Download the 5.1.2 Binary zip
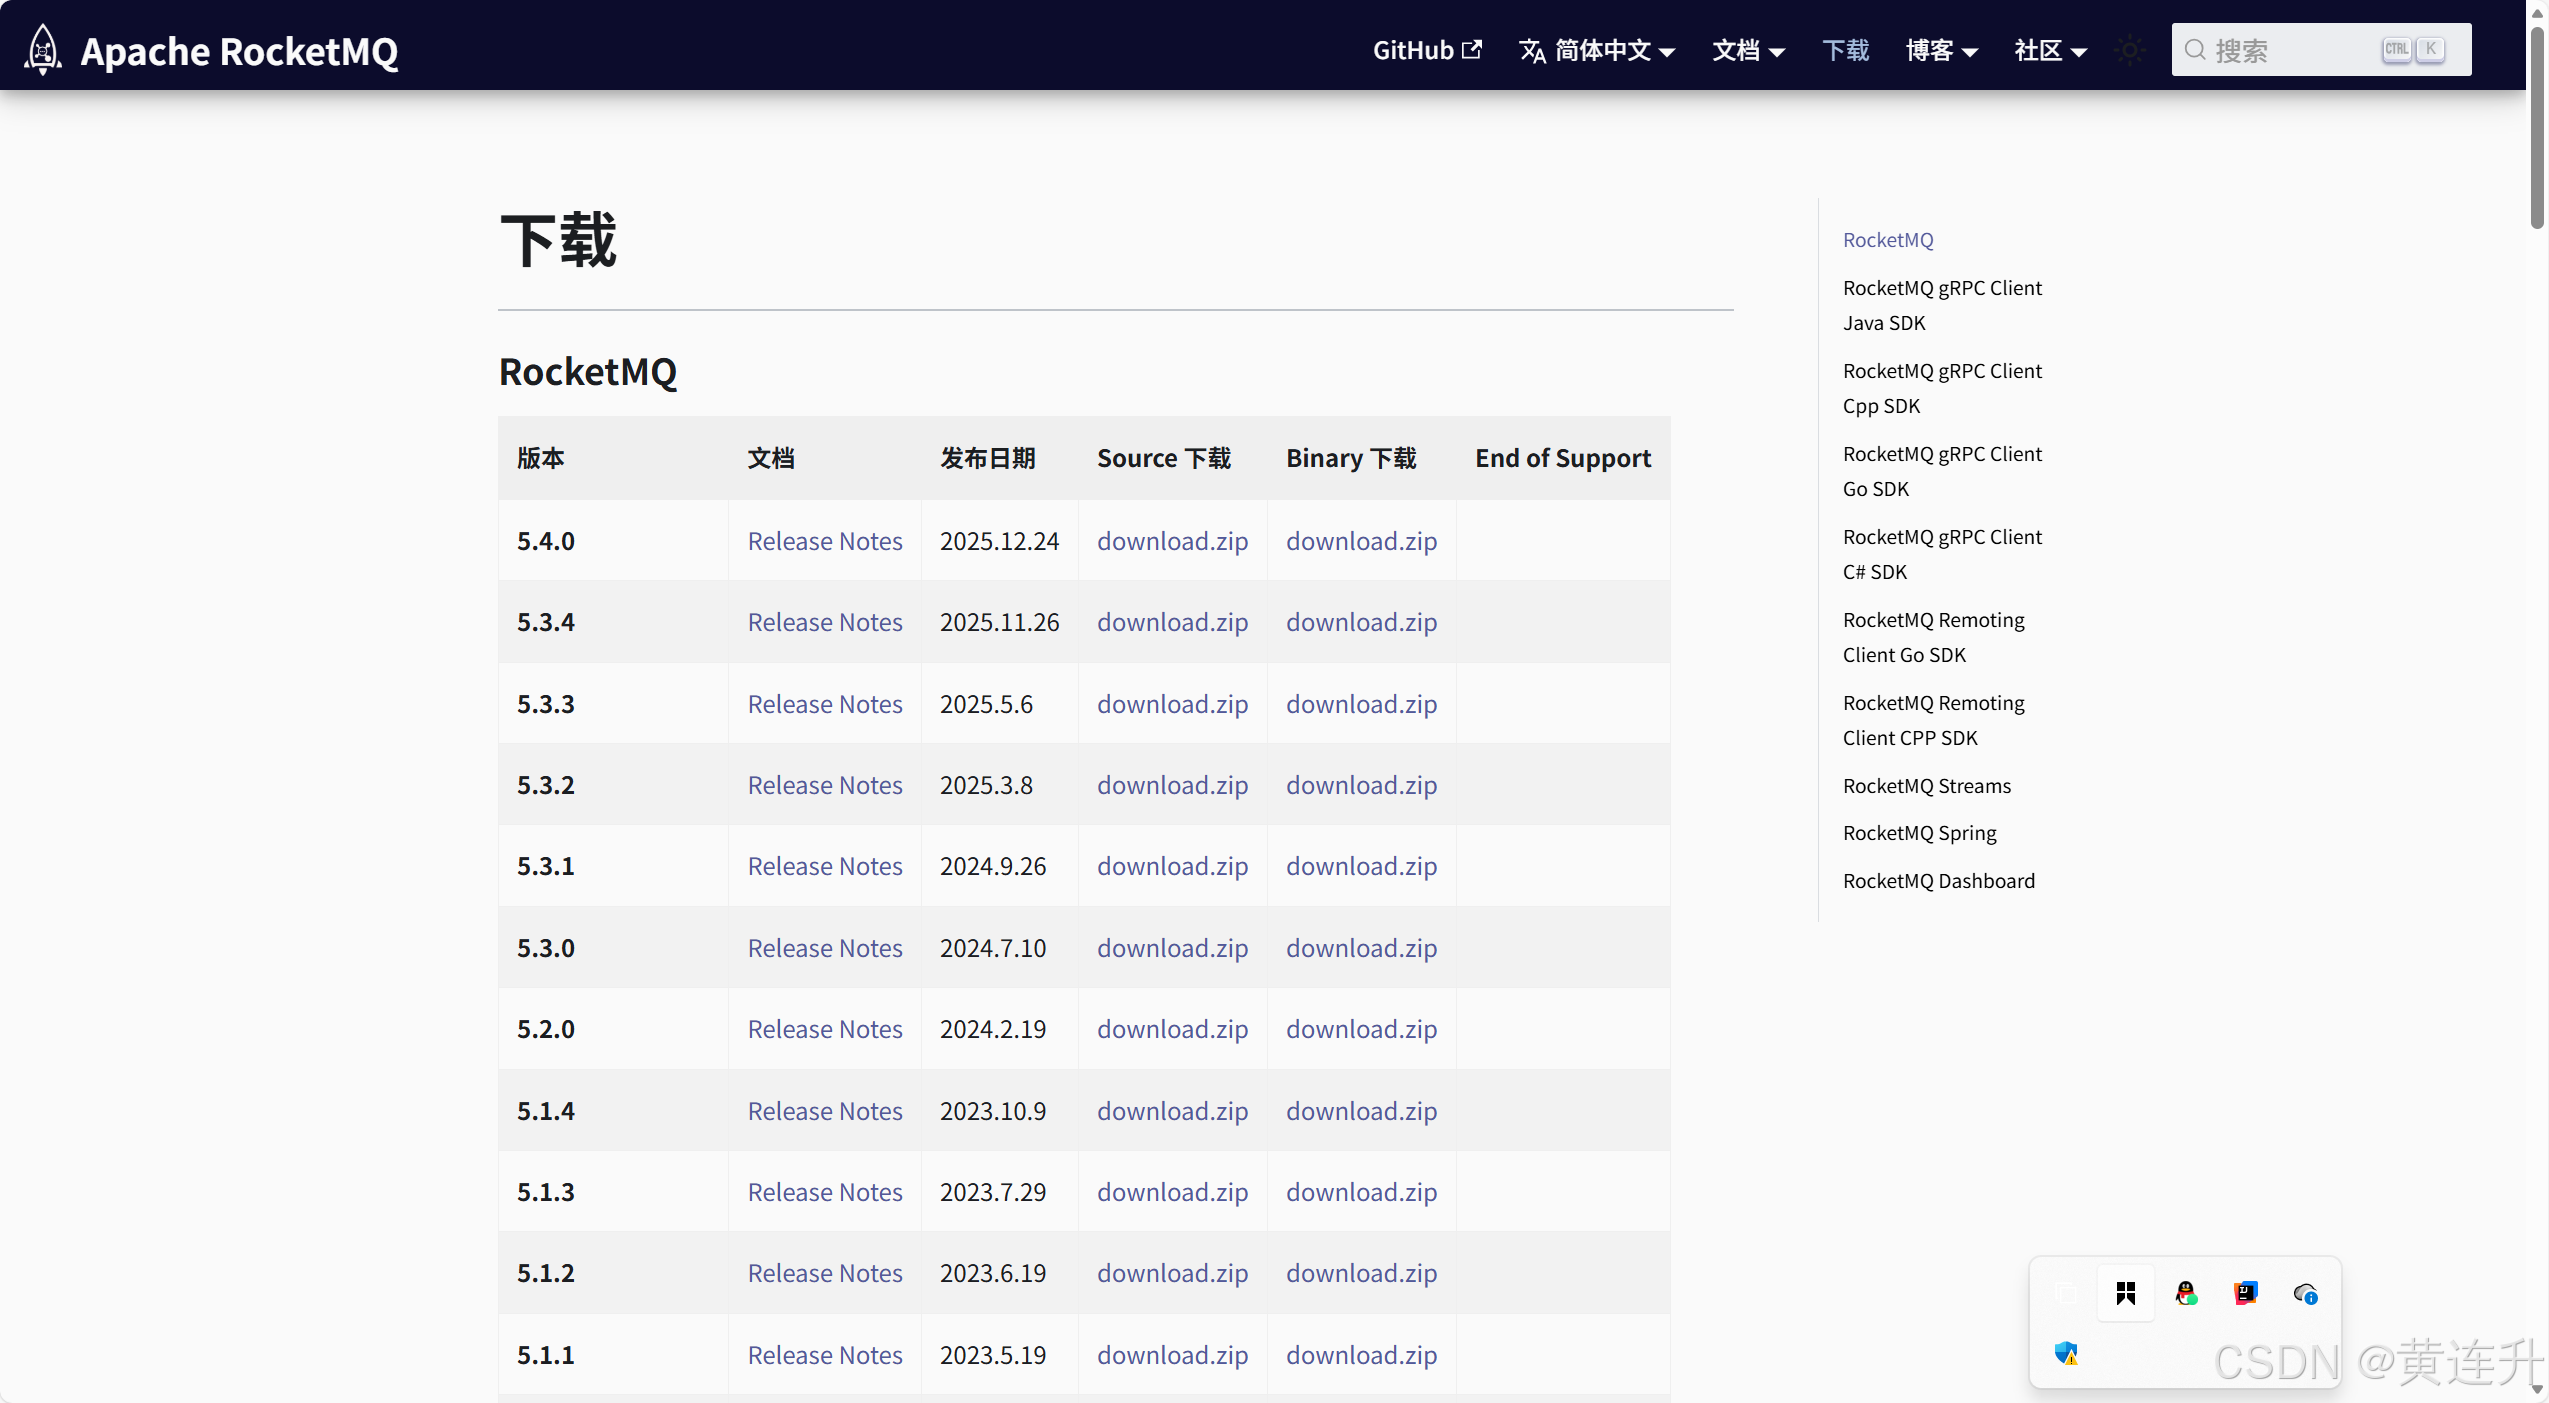 [x=1361, y=1273]
